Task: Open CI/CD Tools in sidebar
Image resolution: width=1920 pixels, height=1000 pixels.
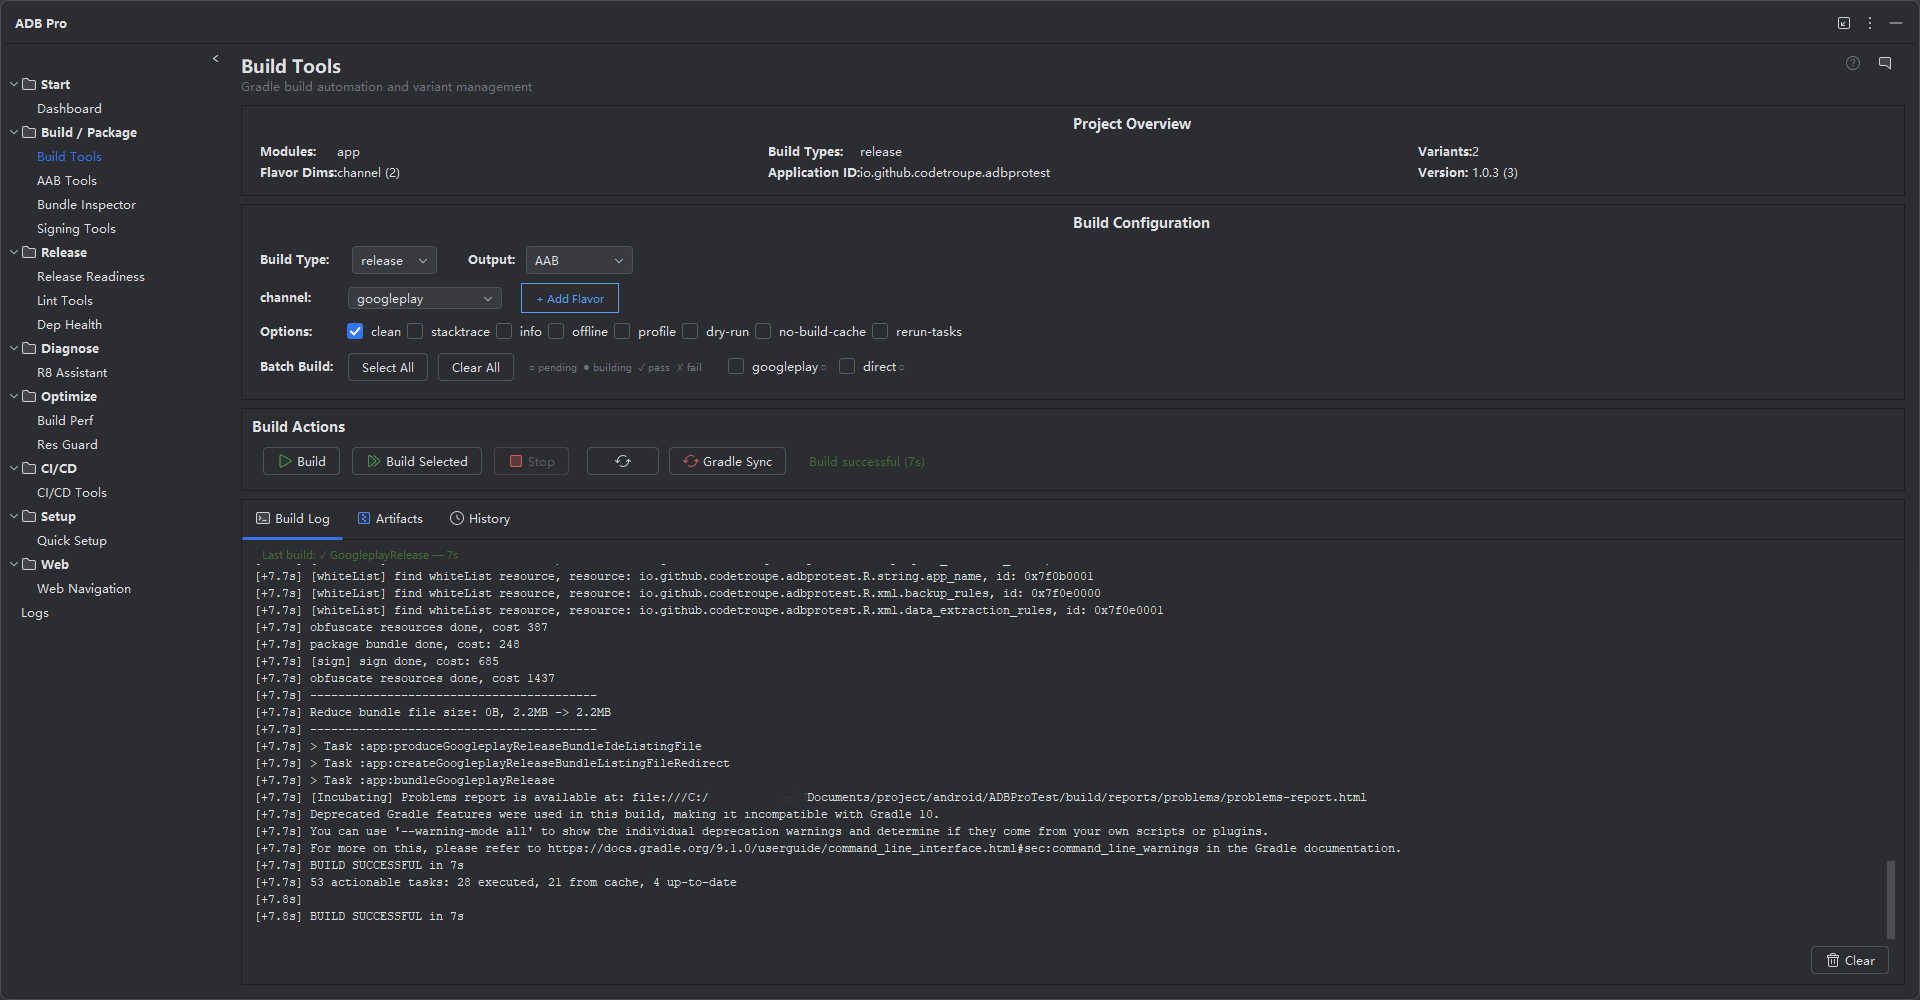Action: [x=72, y=492]
